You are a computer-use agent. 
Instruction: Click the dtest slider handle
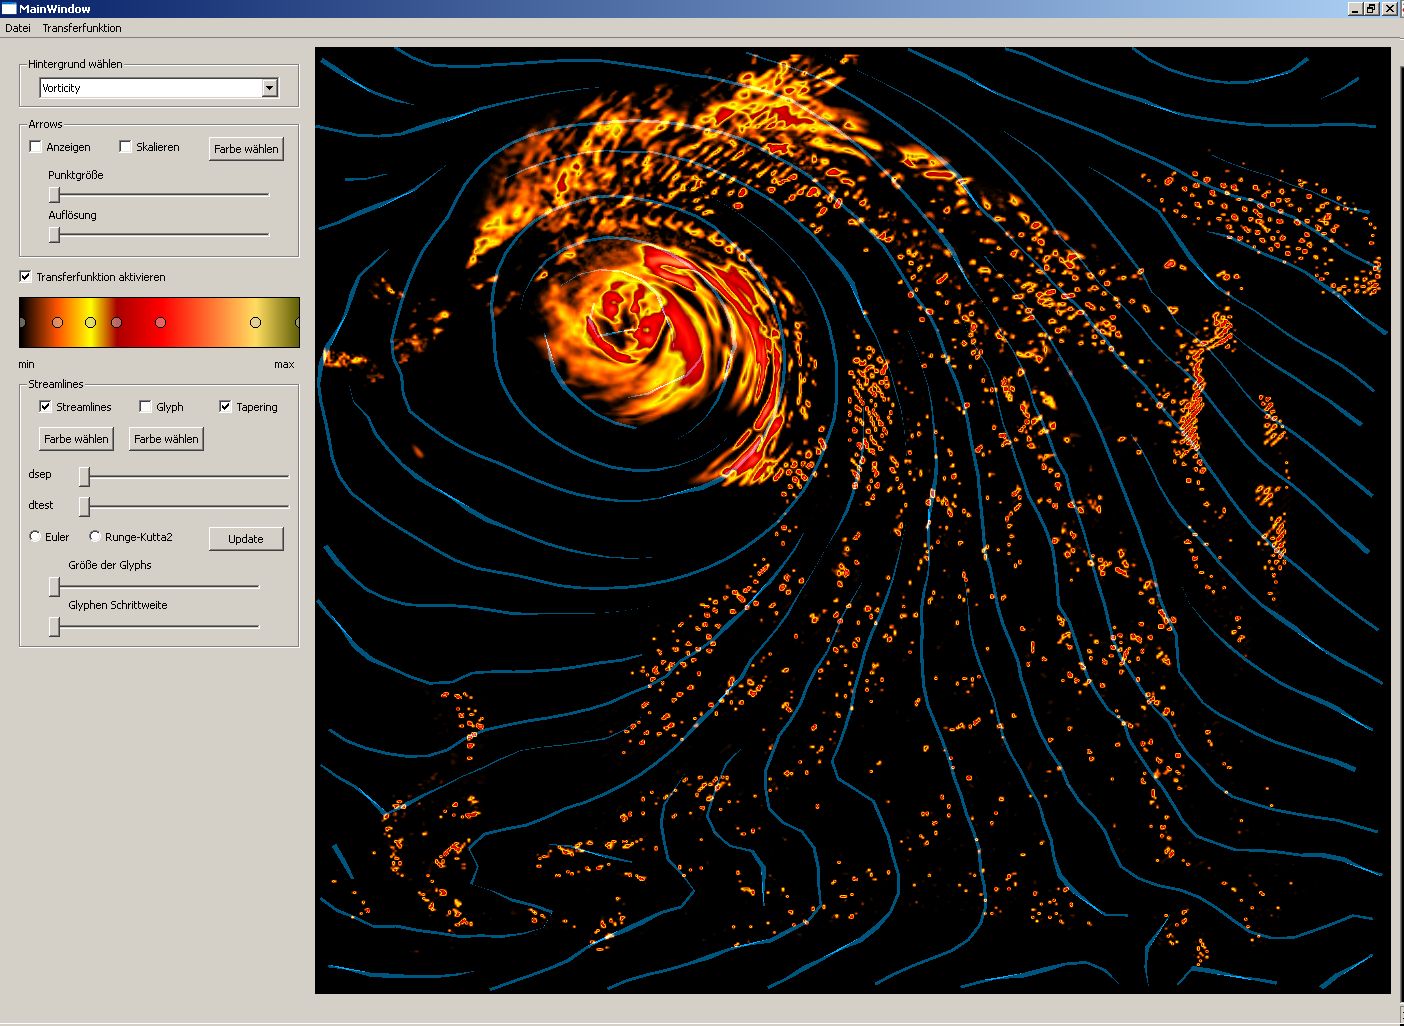(x=85, y=506)
